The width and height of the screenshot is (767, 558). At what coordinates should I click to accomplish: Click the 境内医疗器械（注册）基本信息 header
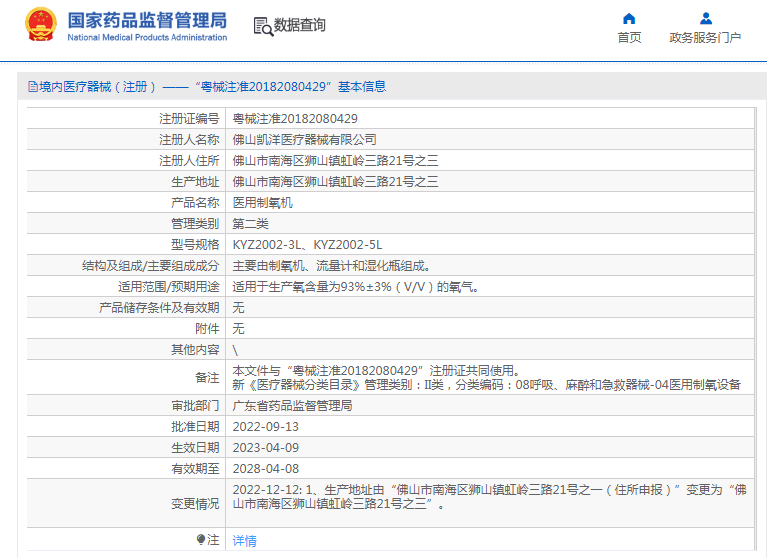point(207,87)
